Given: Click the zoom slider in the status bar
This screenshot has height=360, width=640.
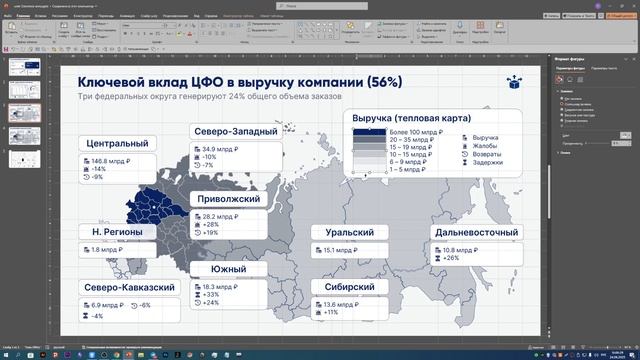Looking at the screenshot, I should click(607, 347).
